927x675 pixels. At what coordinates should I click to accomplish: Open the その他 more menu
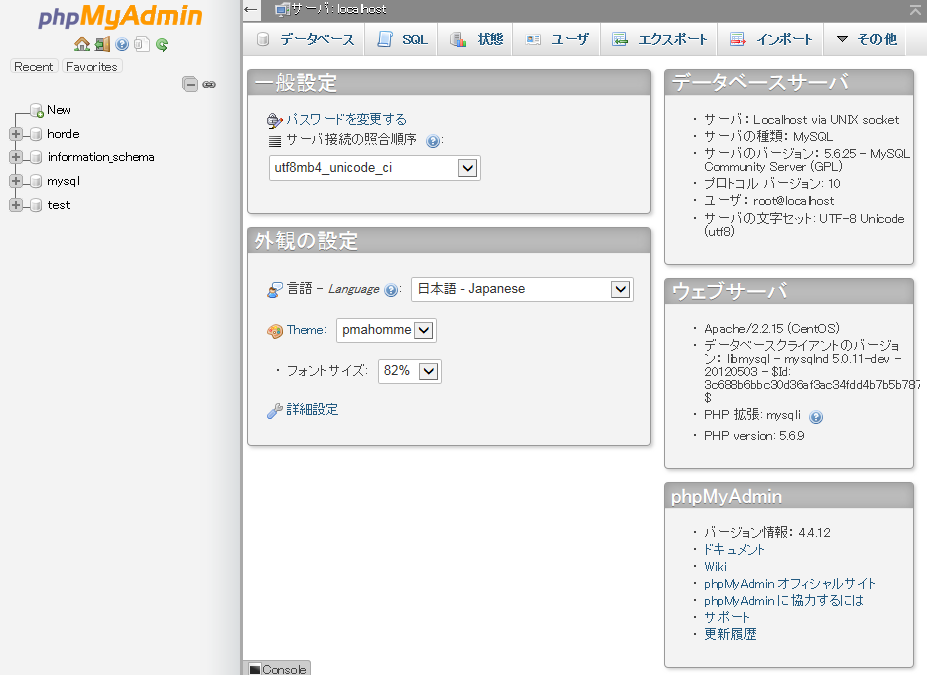867,39
